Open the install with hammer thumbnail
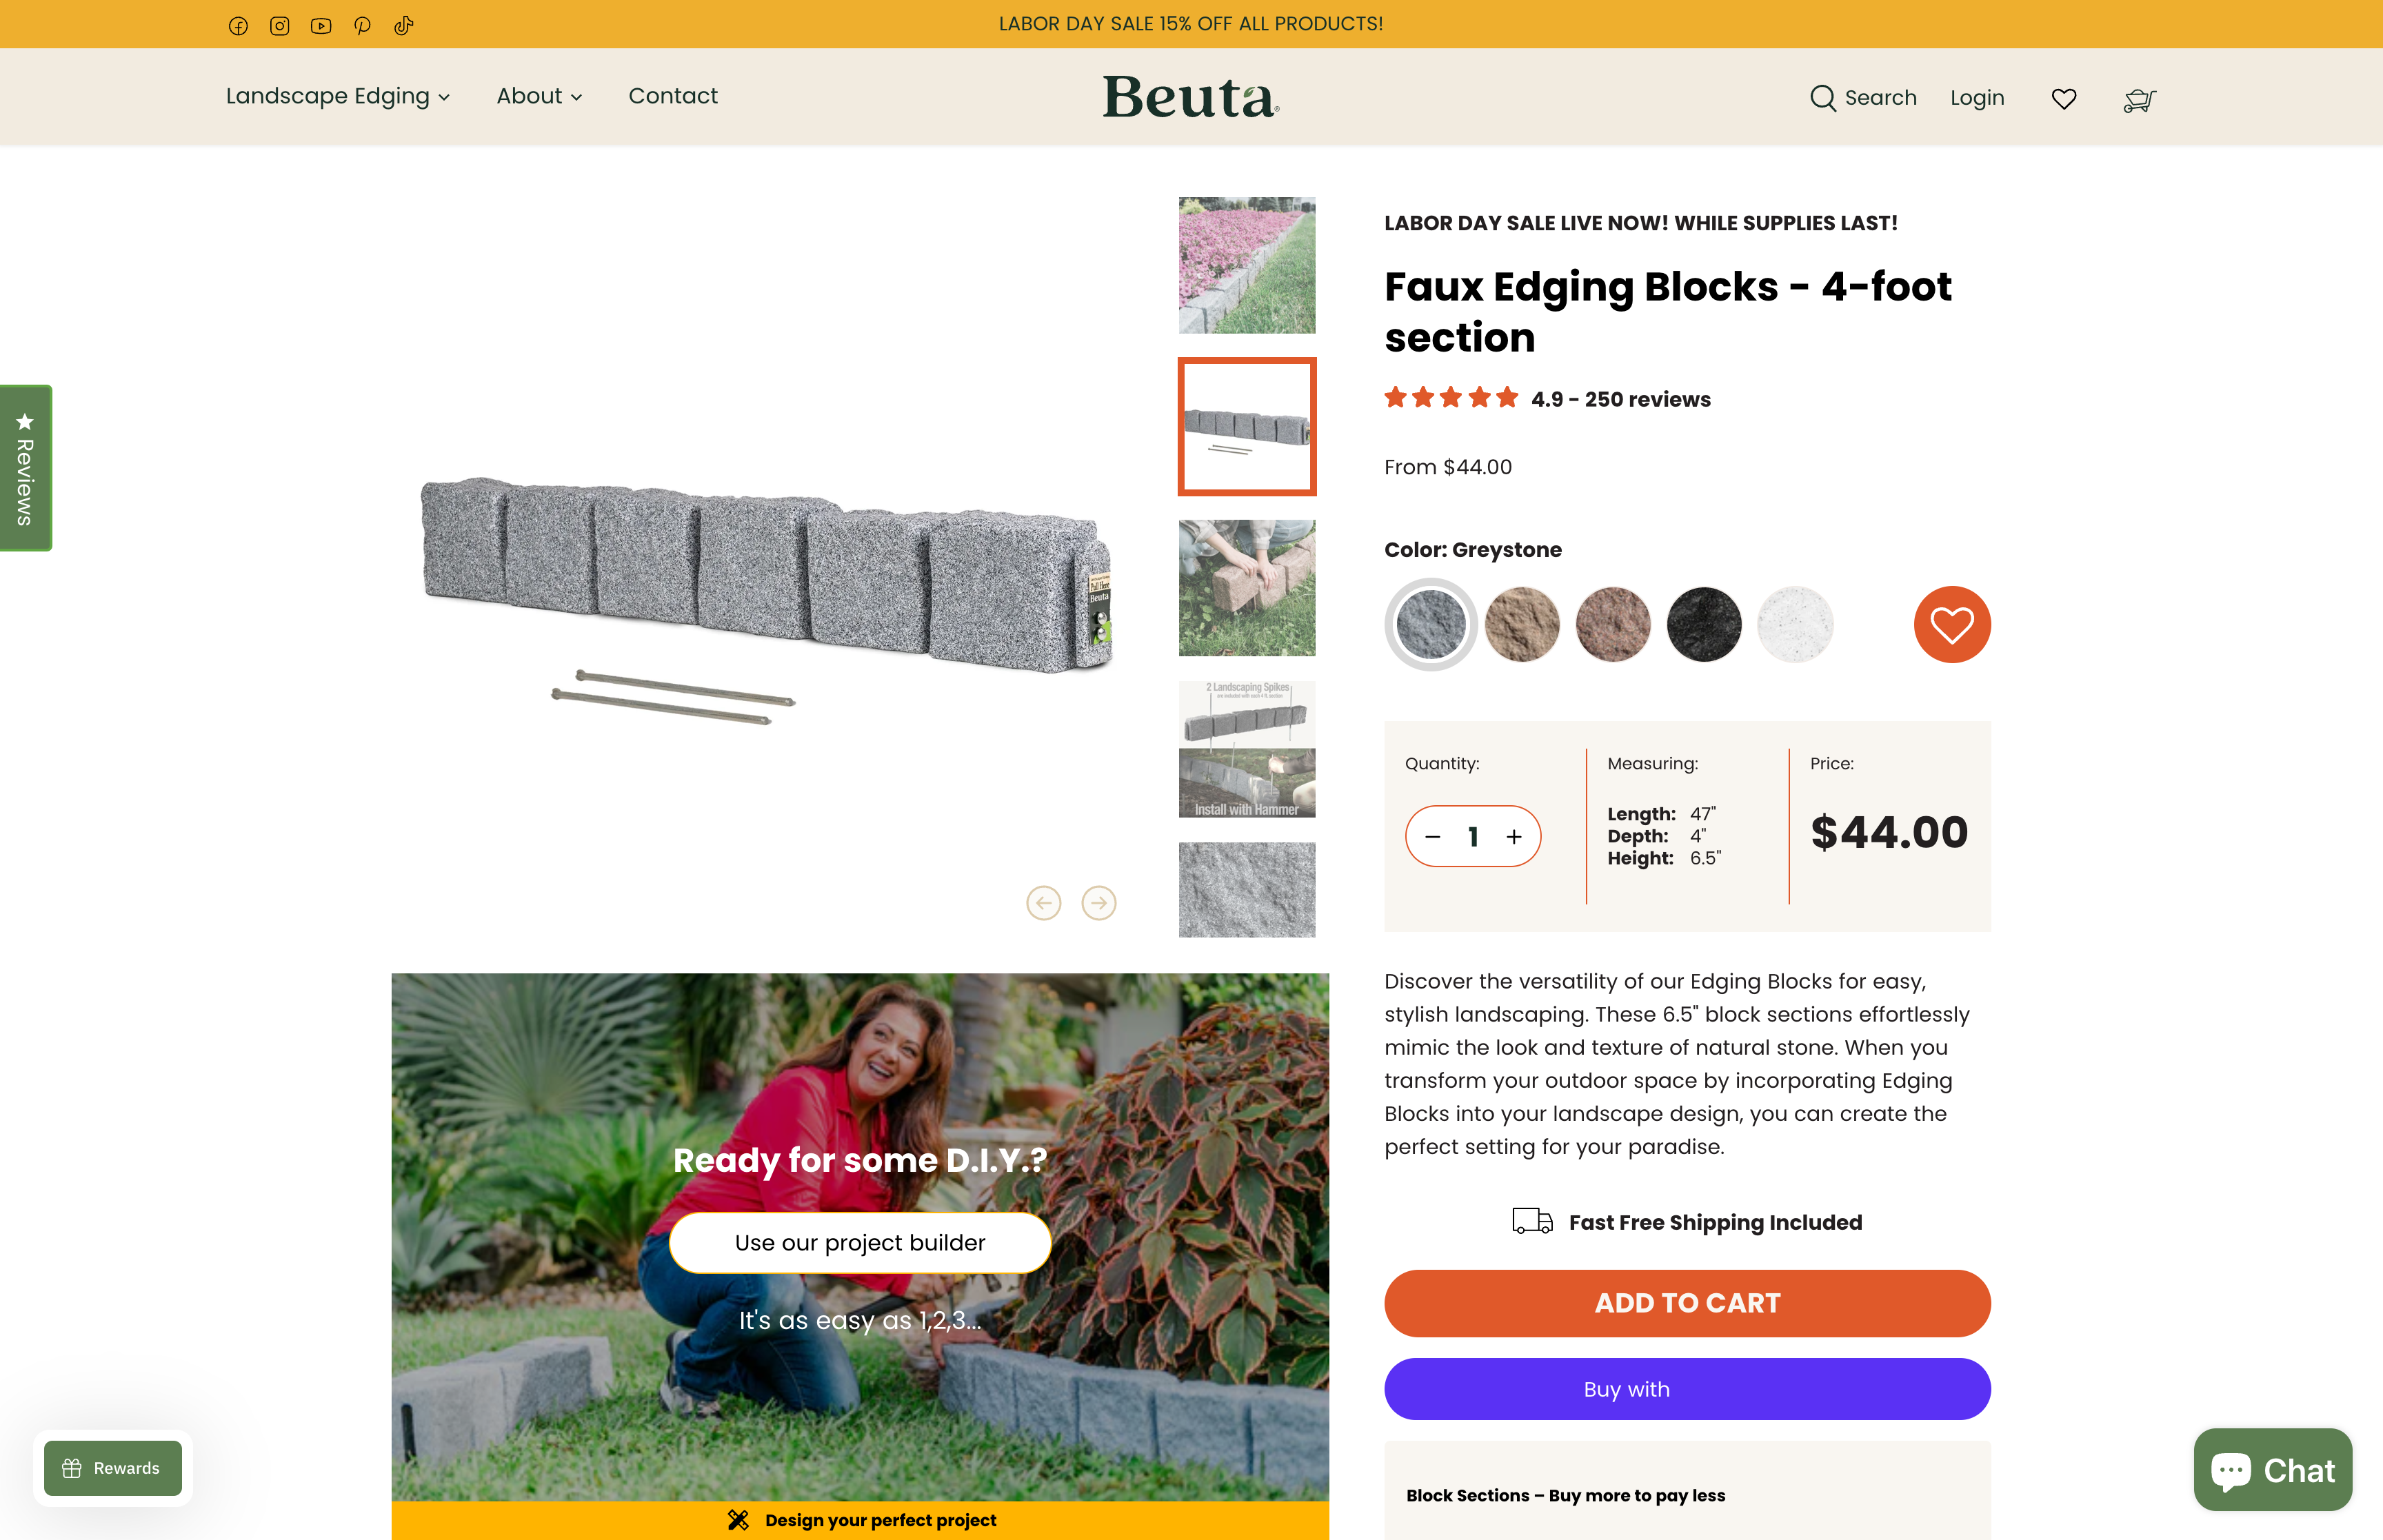This screenshot has height=1540, width=2383. pyautogui.click(x=1246, y=748)
